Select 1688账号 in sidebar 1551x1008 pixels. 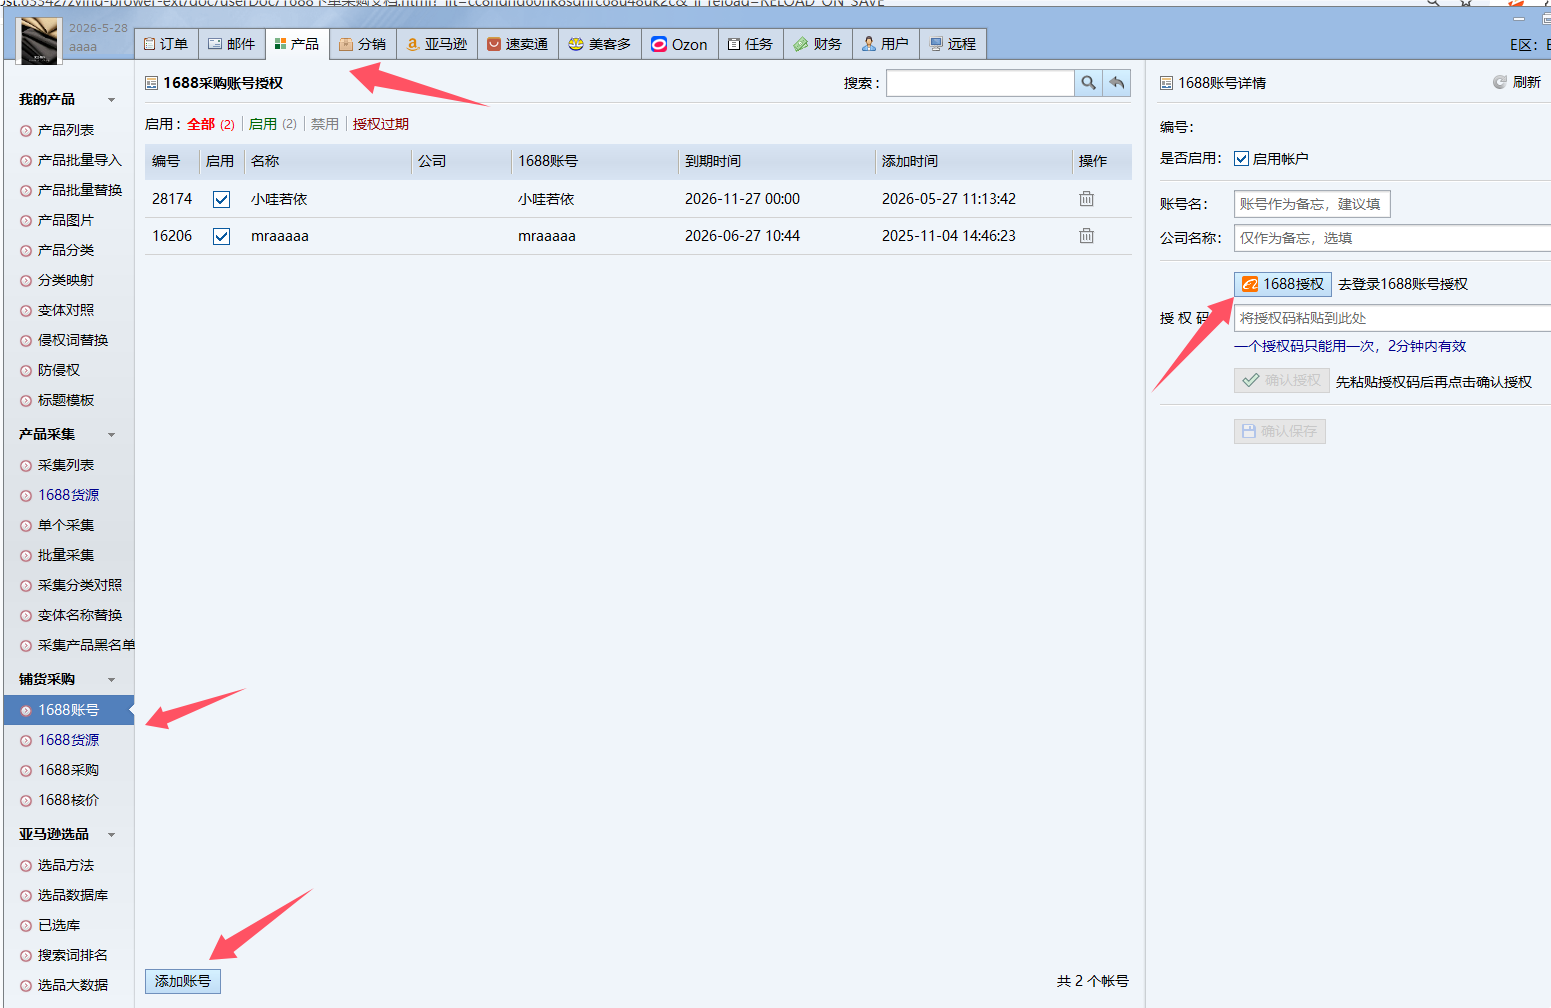point(68,710)
